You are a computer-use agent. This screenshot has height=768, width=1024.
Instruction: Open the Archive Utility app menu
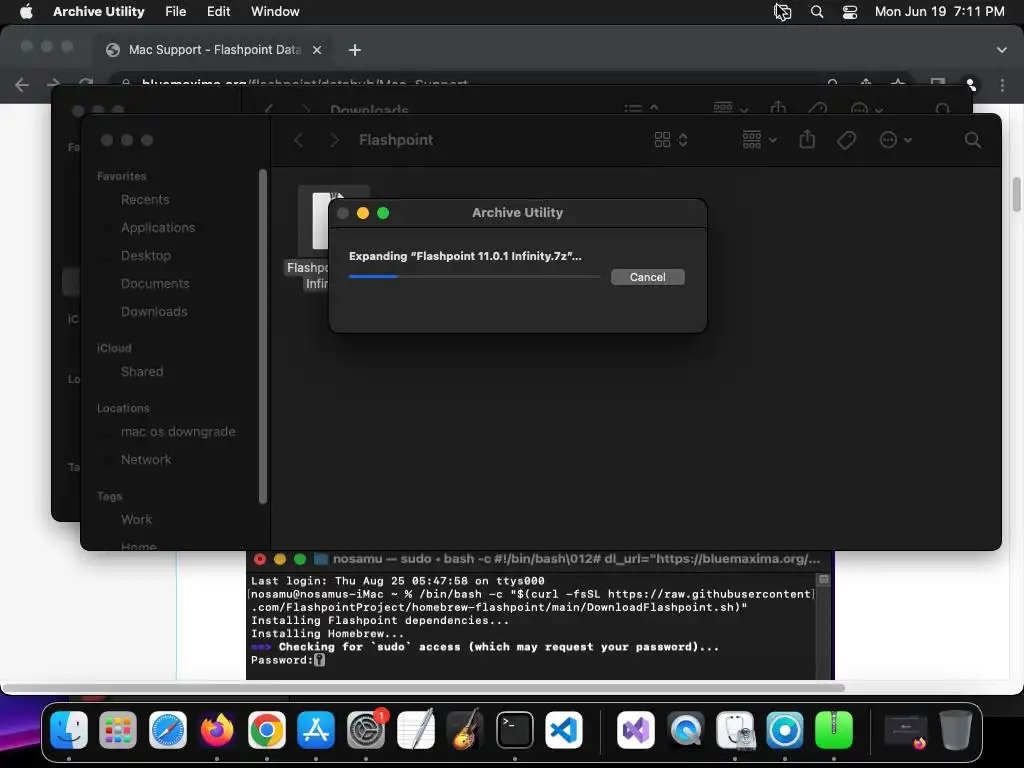pyautogui.click(x=99, y=11)
